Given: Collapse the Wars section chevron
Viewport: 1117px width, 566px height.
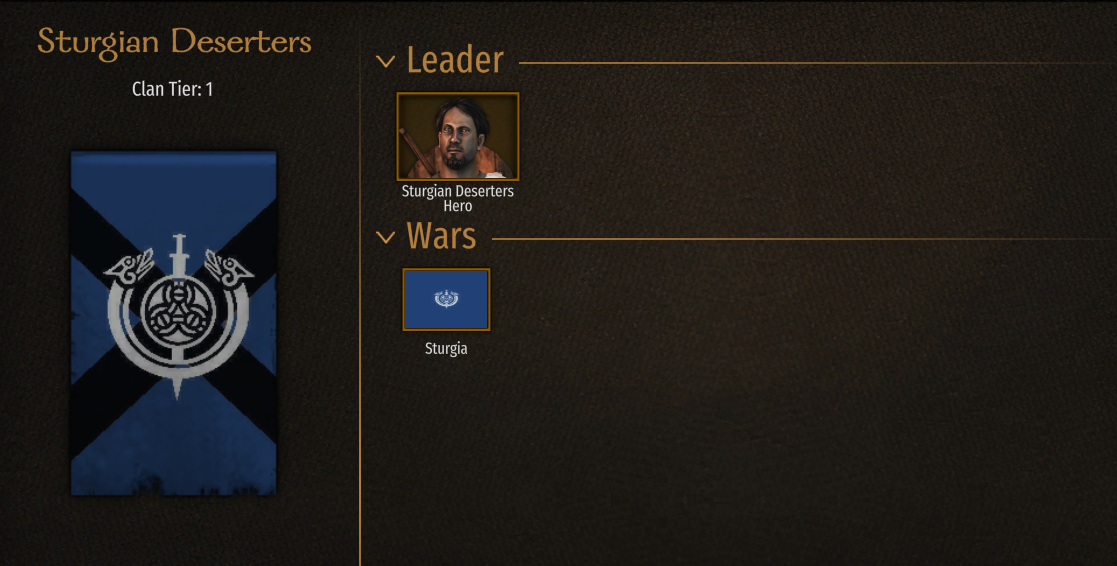Looking at the screenshot, I should click(x=385, y=237).
